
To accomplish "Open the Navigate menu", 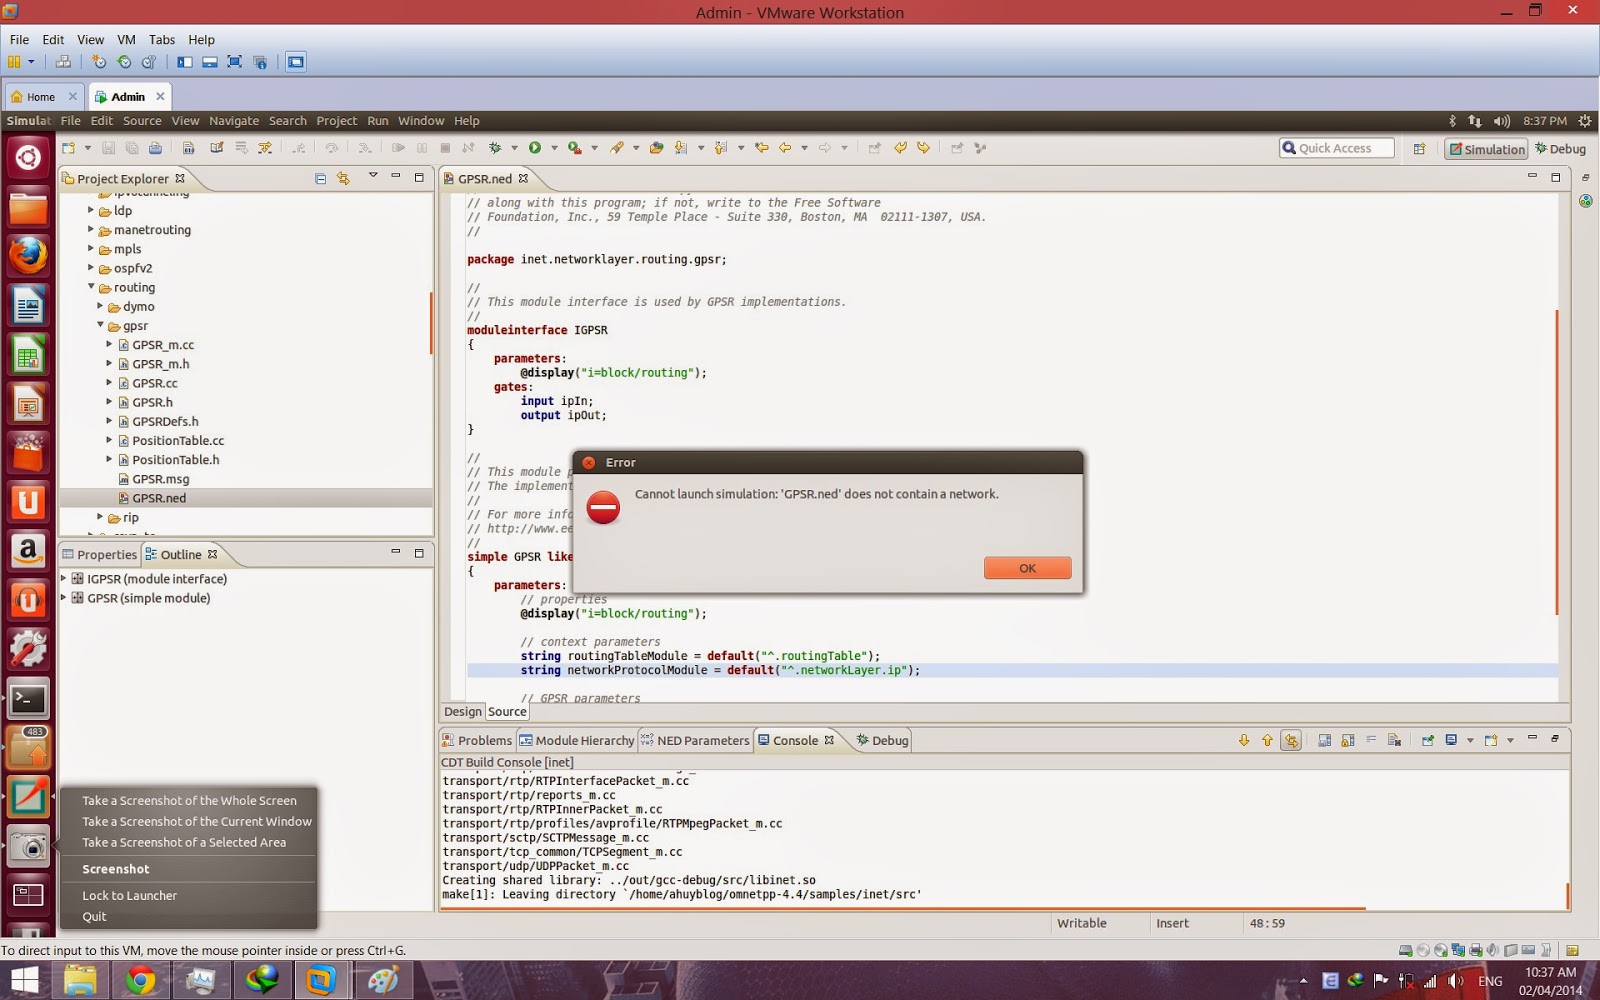I will 234,121.
